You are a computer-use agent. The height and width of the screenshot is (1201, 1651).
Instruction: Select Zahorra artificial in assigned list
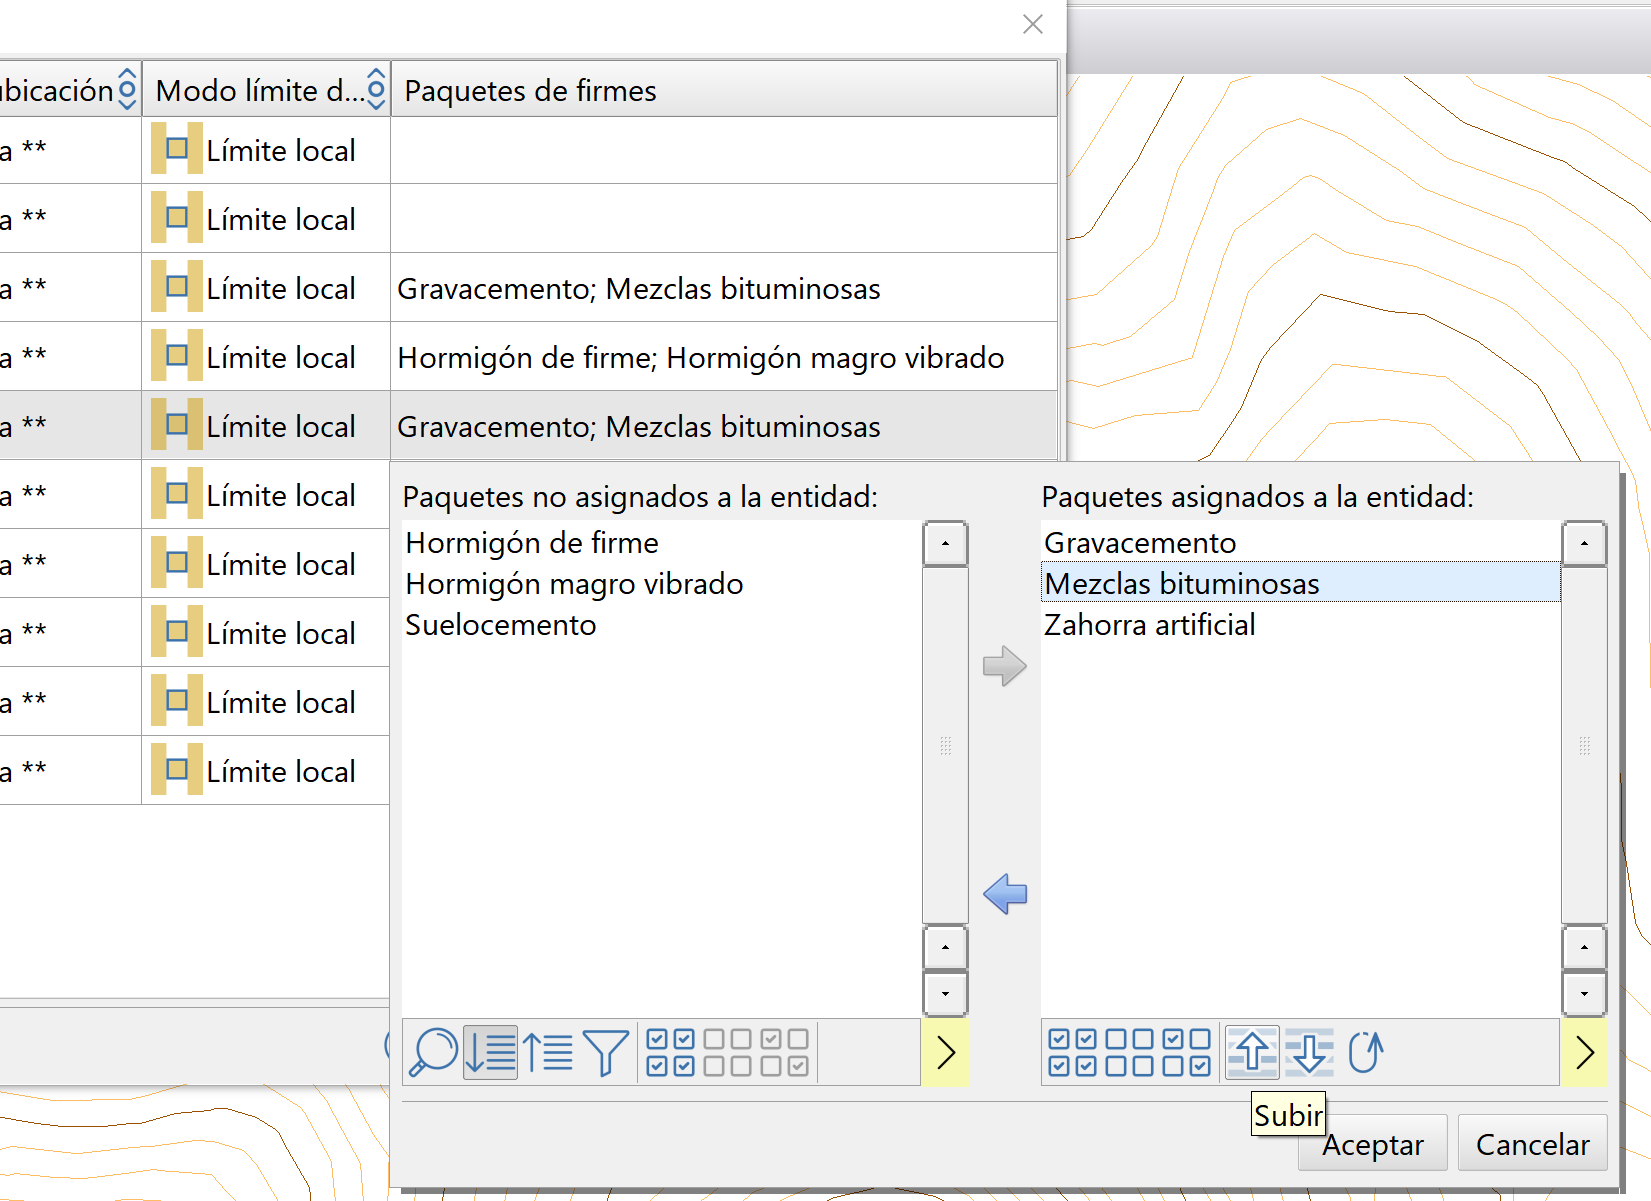pyautogui.click(x=1149, y=625)
